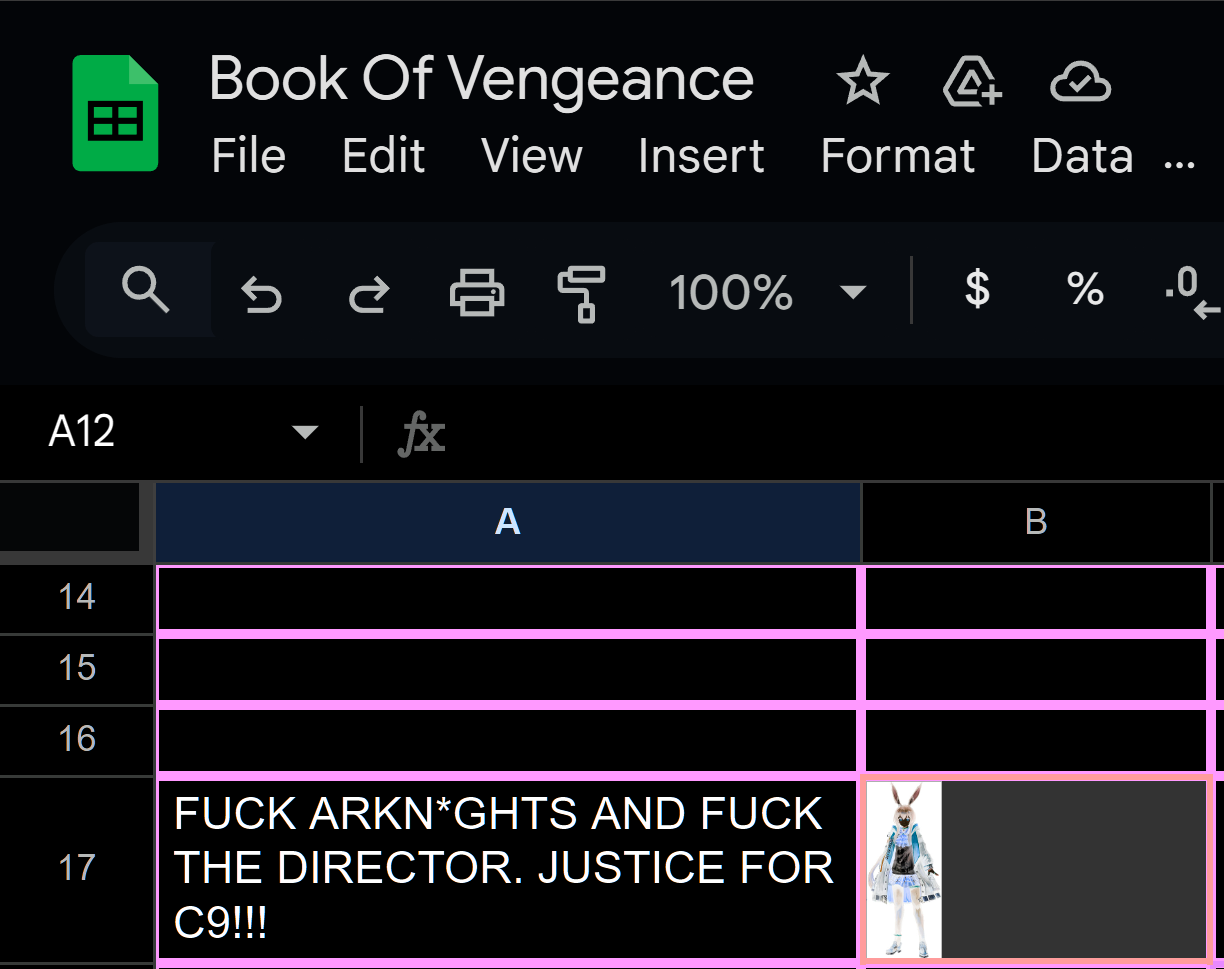Select row 15 header
Screen dimensions: 1224x969
pyautogui.click(x=77, y=668)
